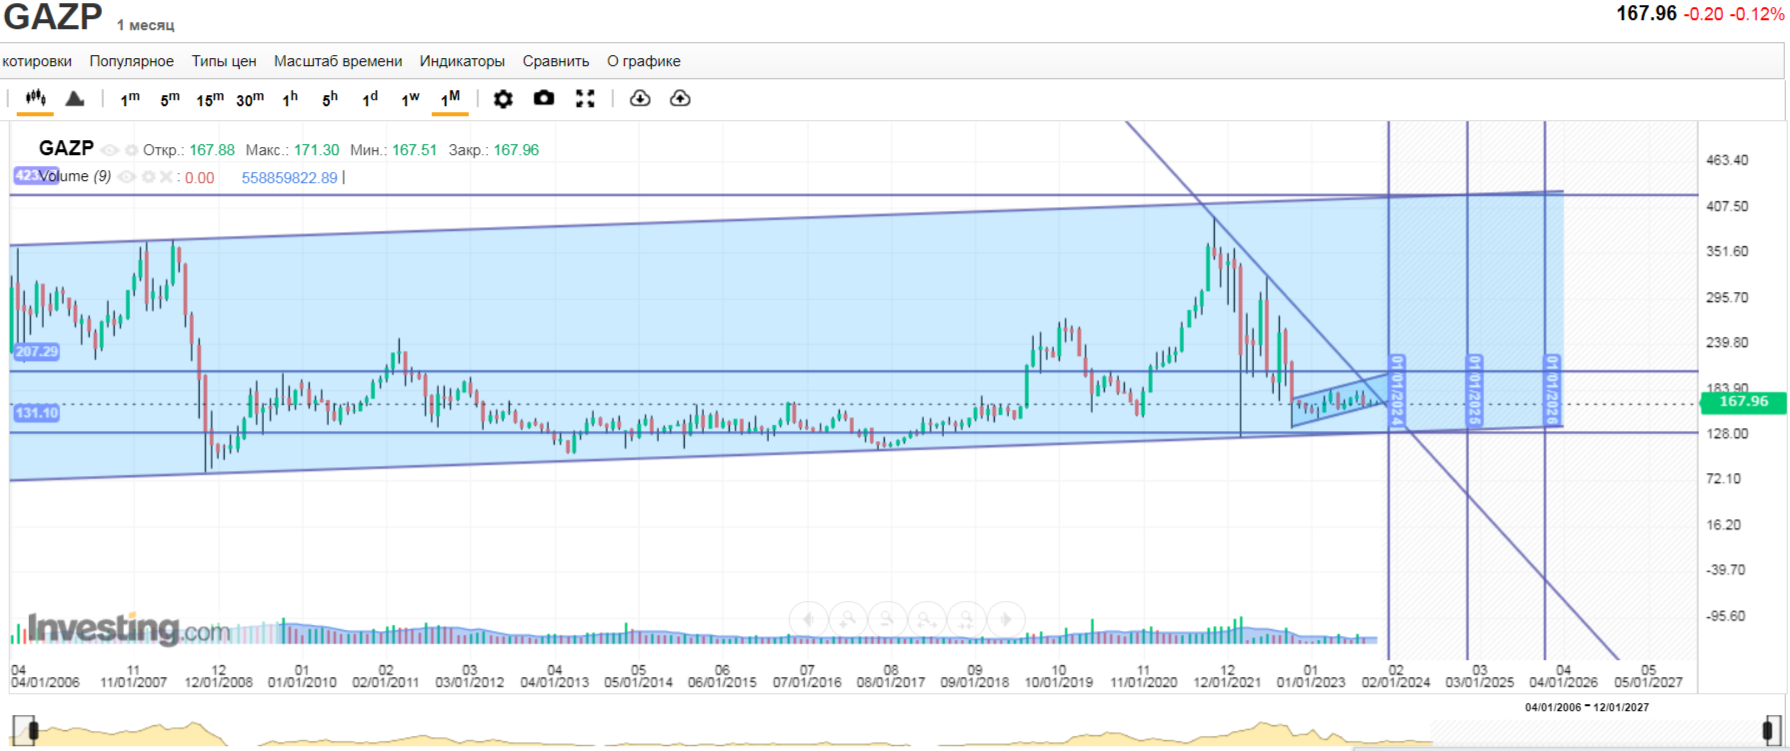The height and width of the screenshot is (751, 1790).
Task: Set timeframe to 5 hours
Action: 330,99
